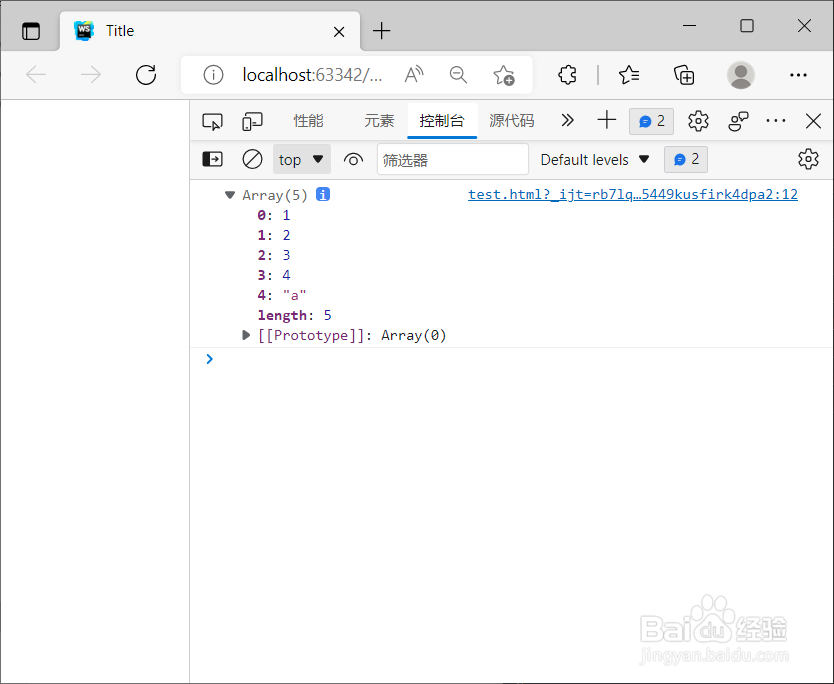Viewport: 834px width, 684px height.
Task: Add a new DevTools tool tab
Action: pos(606,121)
